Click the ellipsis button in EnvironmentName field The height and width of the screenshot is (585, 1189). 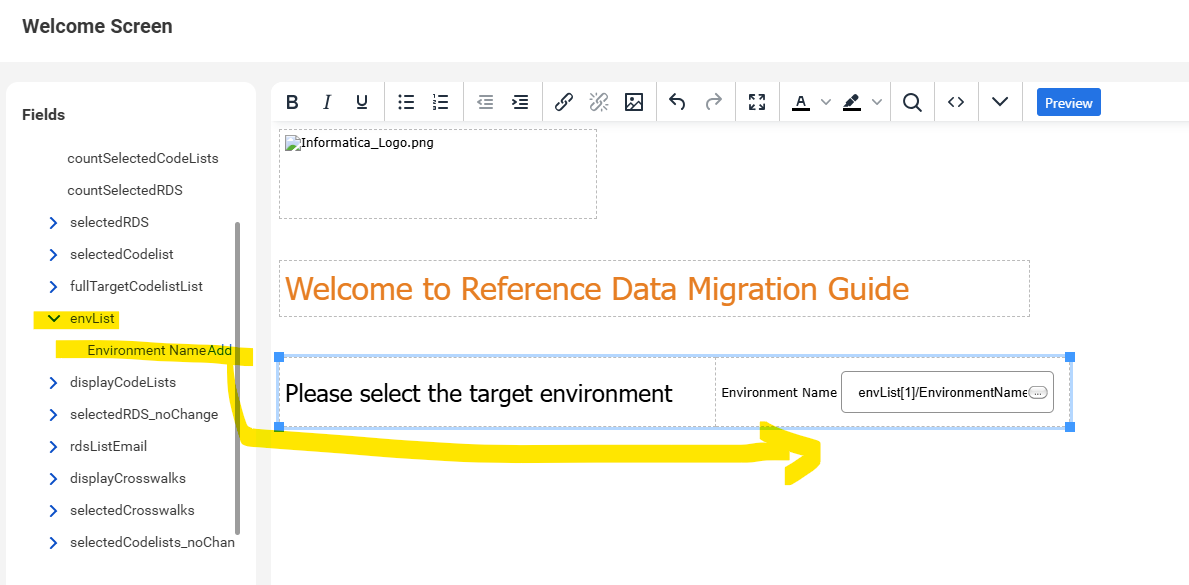point(1038,392)
